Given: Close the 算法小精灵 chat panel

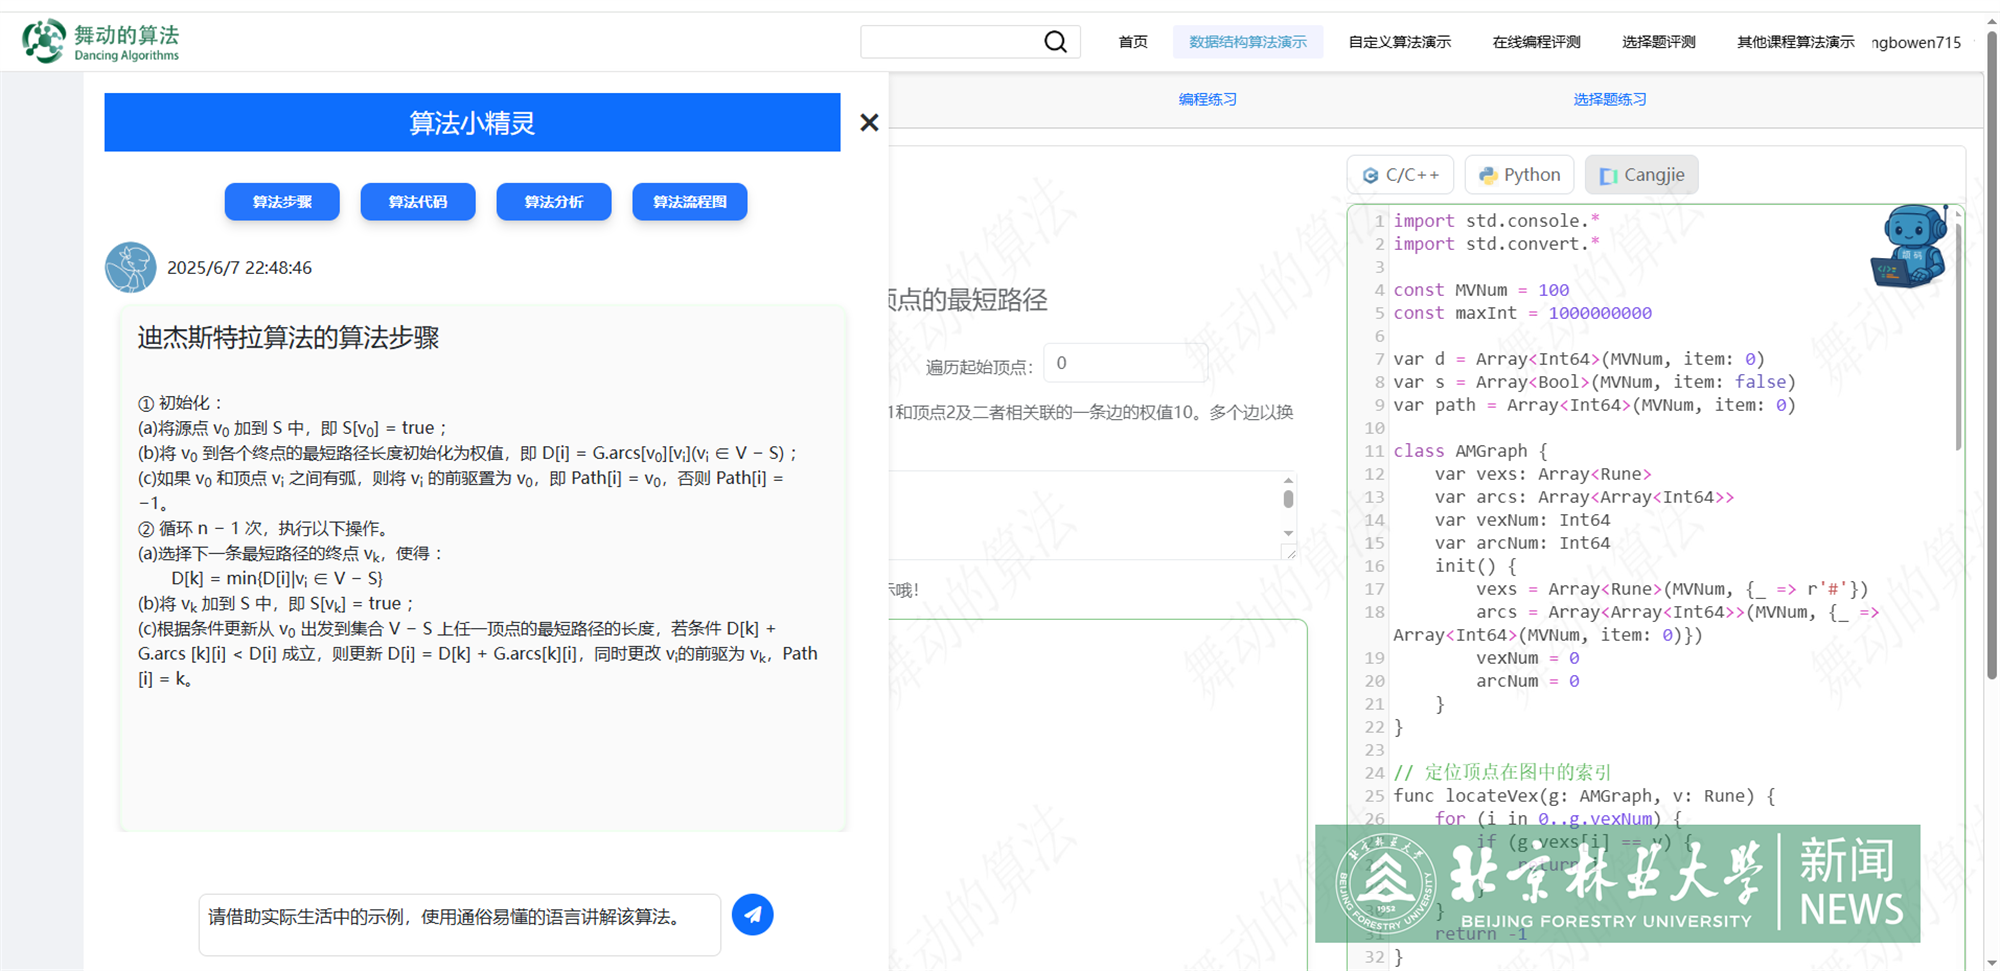Looking at the screenshot, I should tap(869, 122).
